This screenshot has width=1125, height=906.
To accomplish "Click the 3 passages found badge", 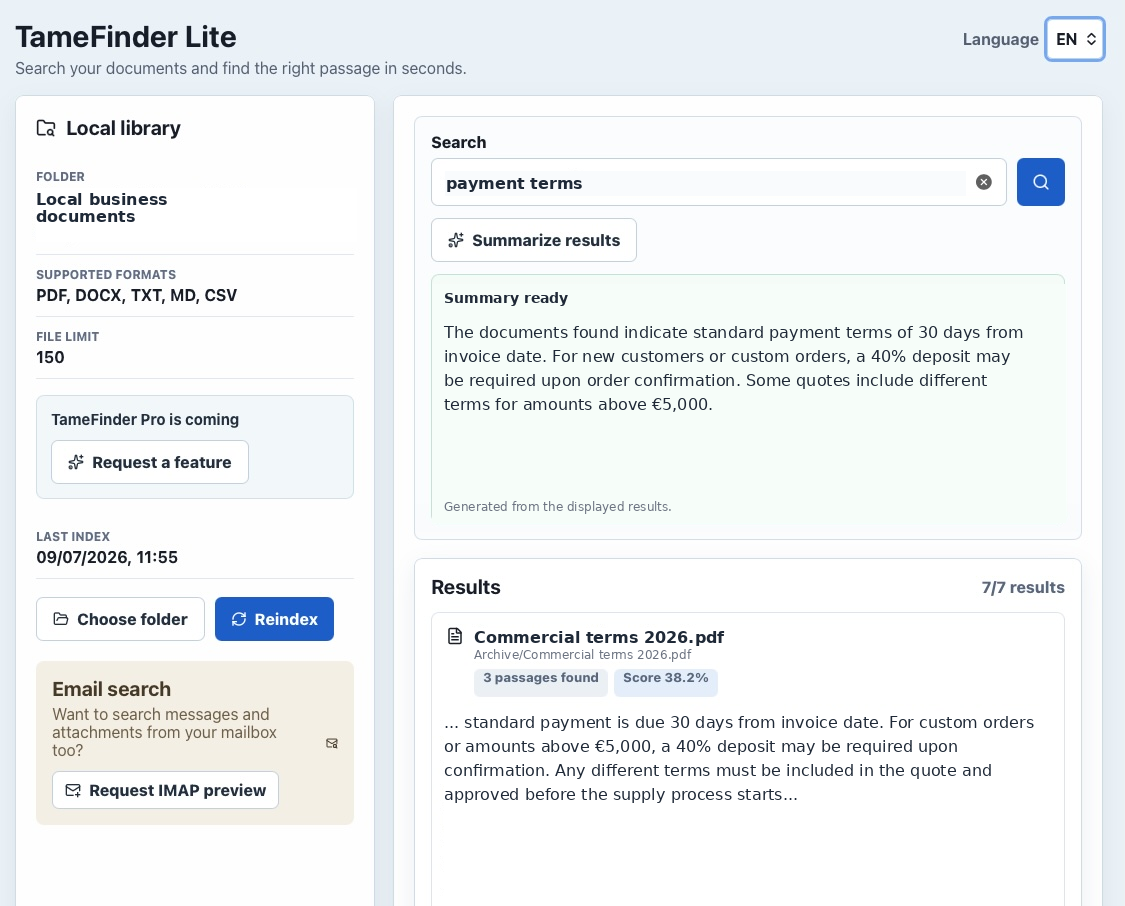I will click(x=541, y=682).
